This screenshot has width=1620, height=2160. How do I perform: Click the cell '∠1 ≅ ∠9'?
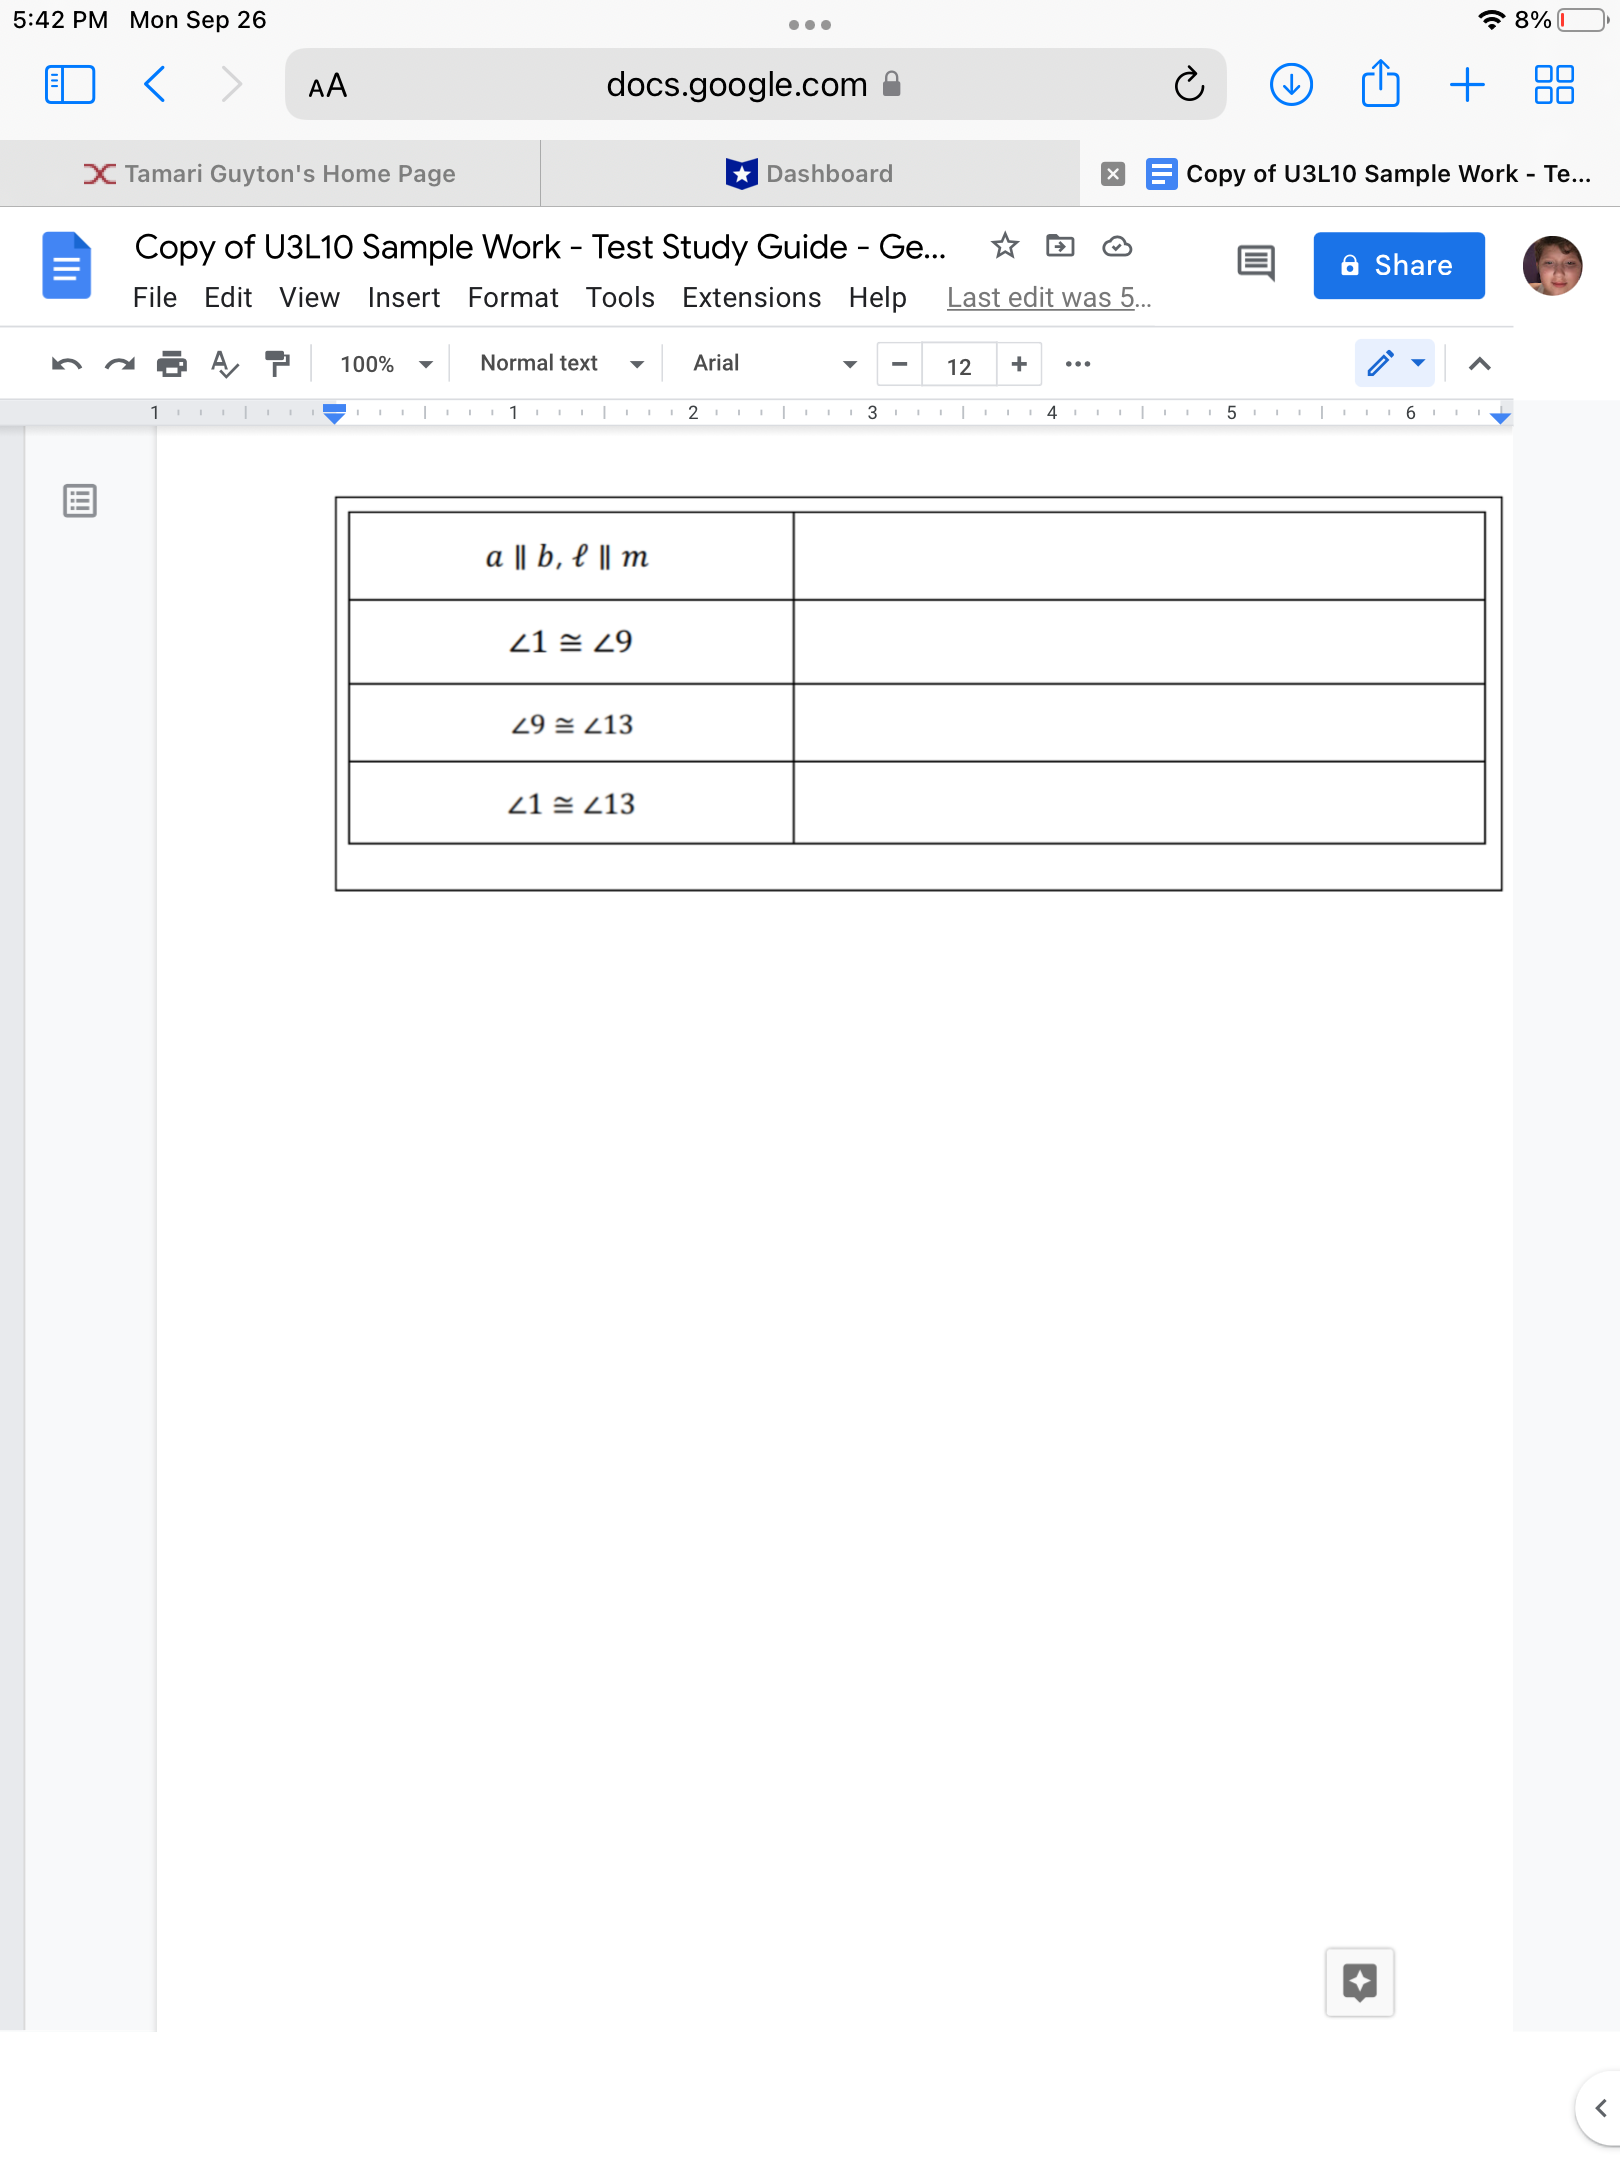[570, 642]
